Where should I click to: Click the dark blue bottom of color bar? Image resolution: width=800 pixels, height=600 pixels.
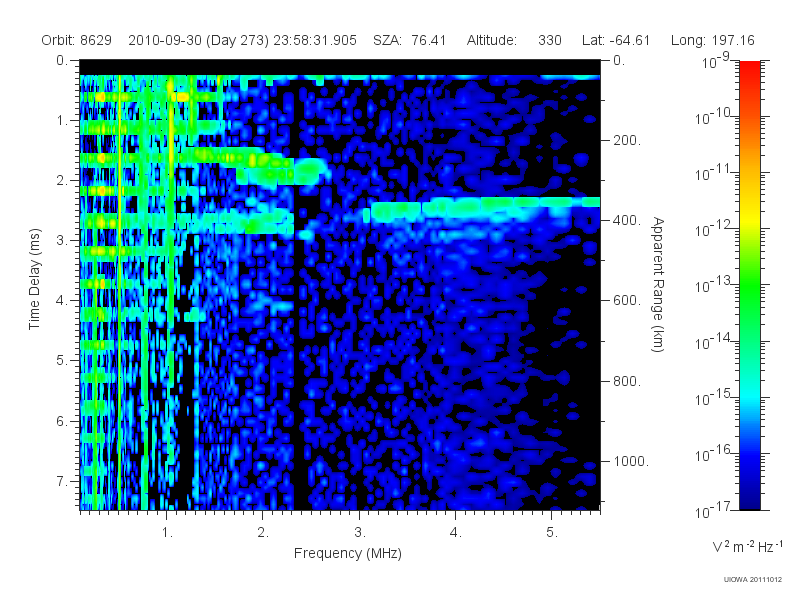[749, 503]
